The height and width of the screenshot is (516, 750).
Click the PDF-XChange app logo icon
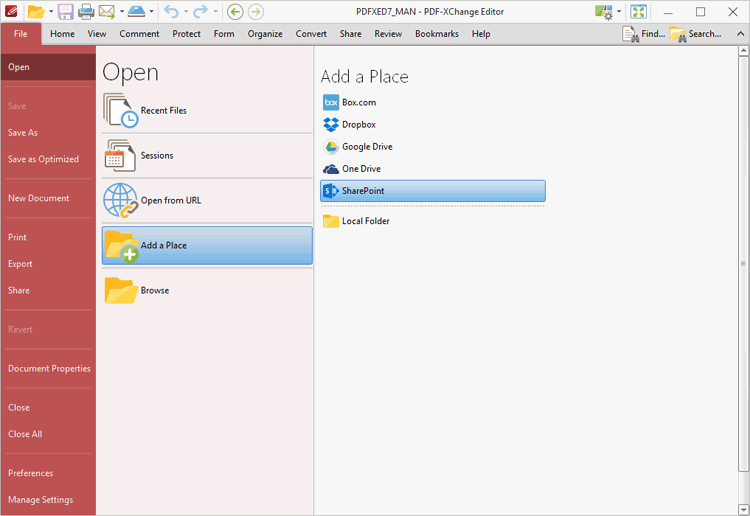click(x=11, y=11)
